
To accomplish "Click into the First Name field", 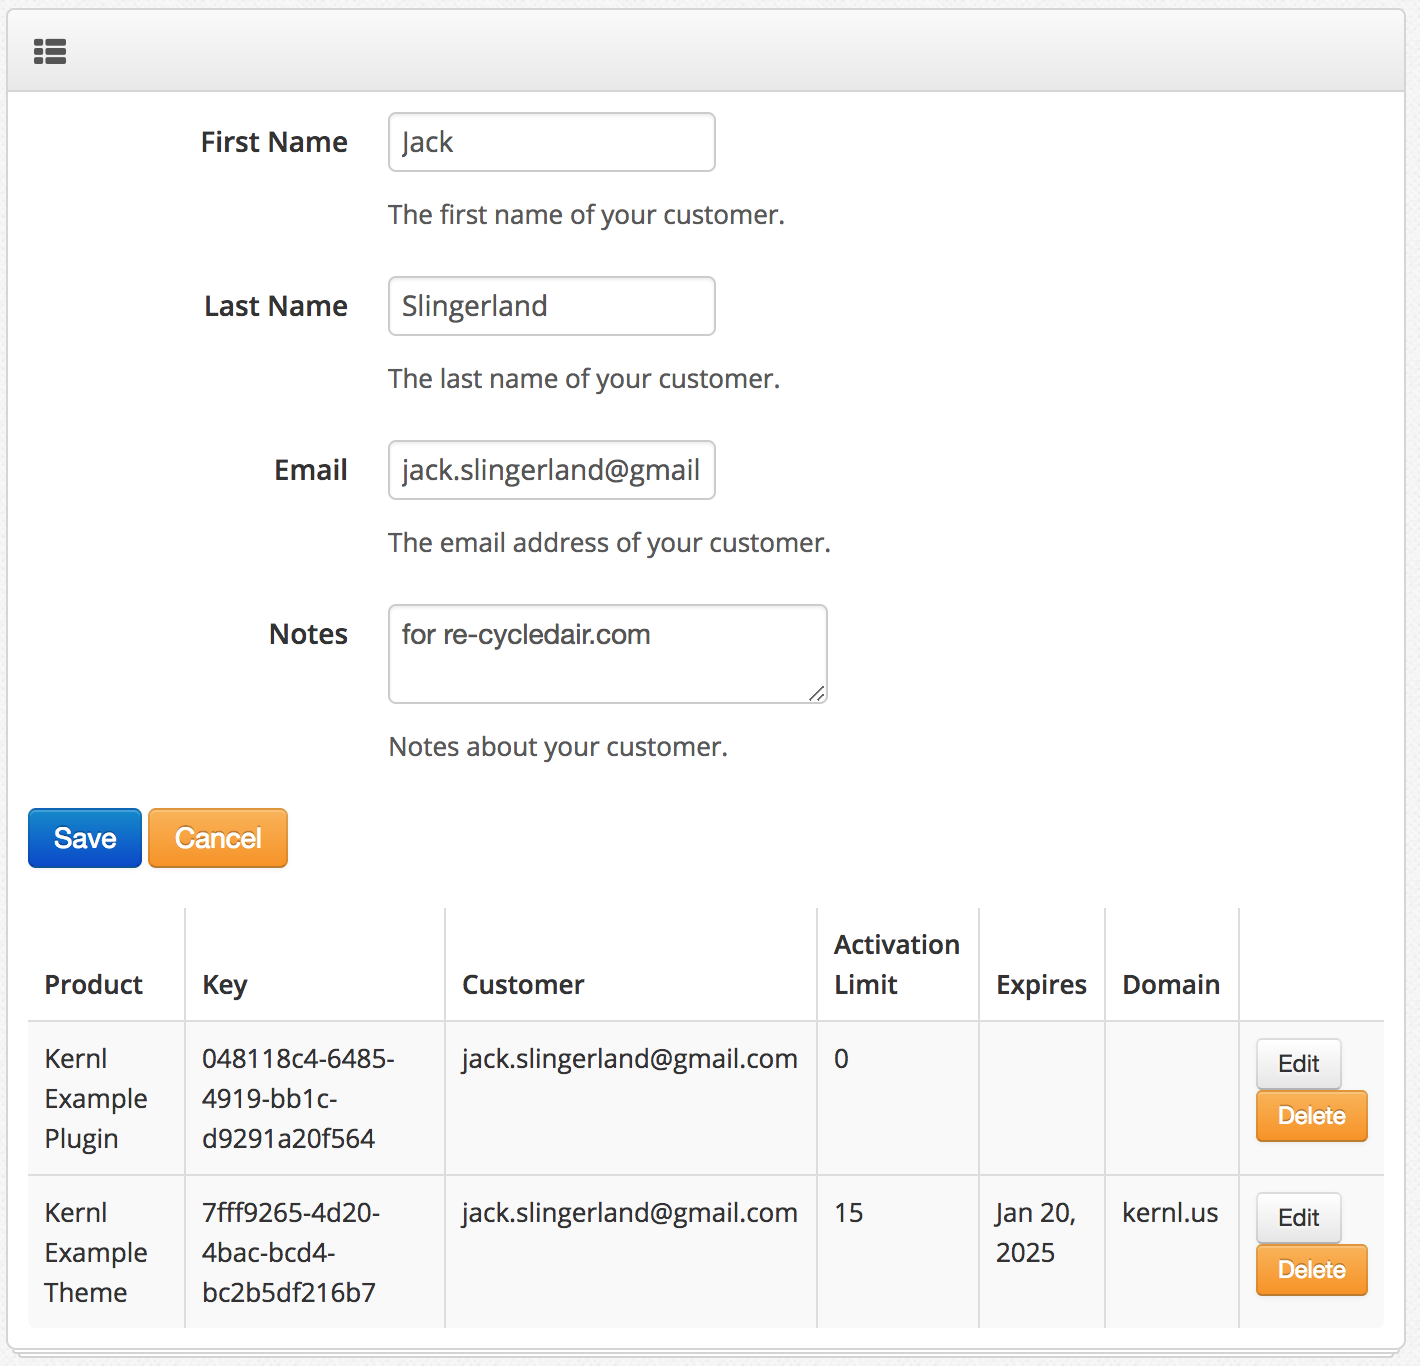I will point(551,142).
